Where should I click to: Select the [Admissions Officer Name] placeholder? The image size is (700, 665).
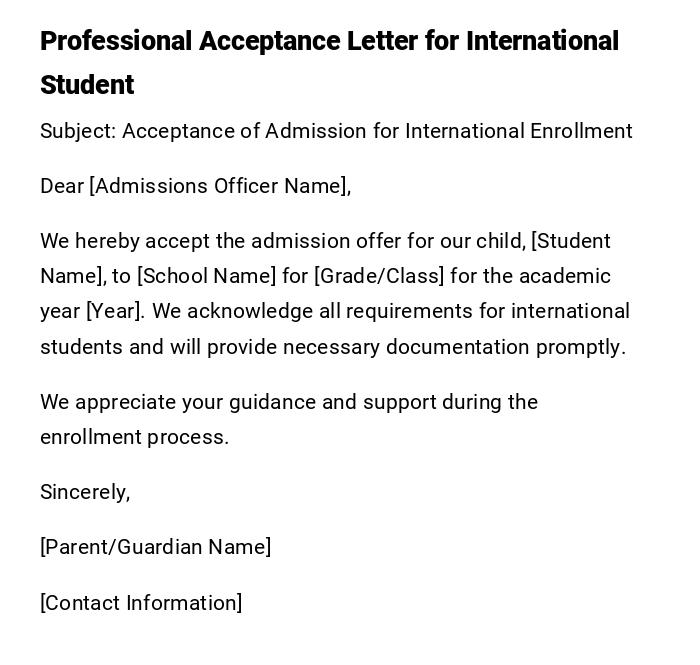tap(219, 186)
